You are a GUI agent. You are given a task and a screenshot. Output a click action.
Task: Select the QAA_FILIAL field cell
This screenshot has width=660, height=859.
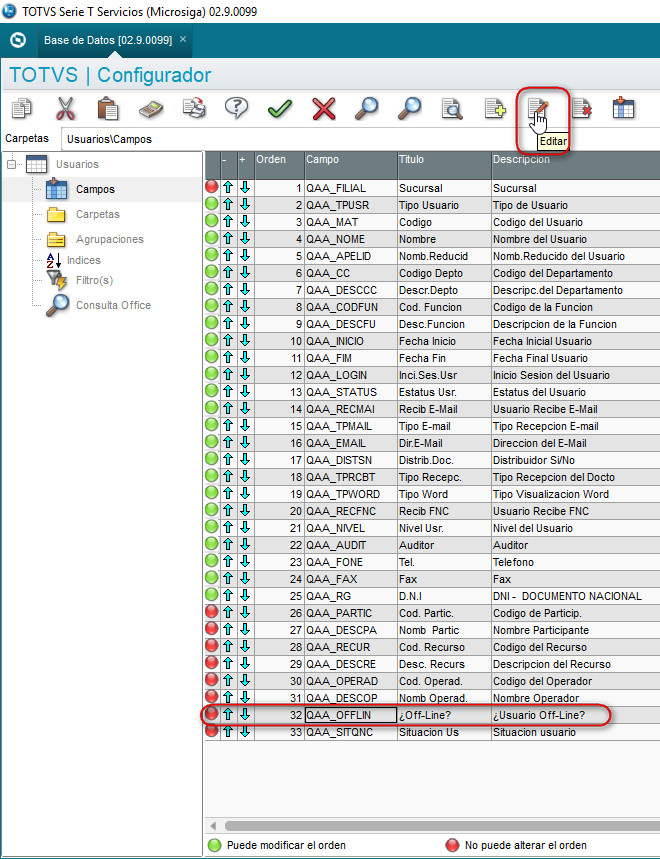pyautogui.click(x=351, y=188)
